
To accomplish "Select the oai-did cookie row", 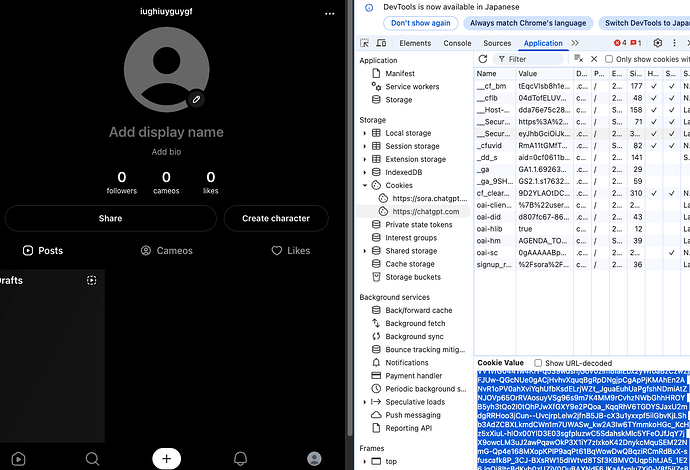I will (x=582, y=217).
